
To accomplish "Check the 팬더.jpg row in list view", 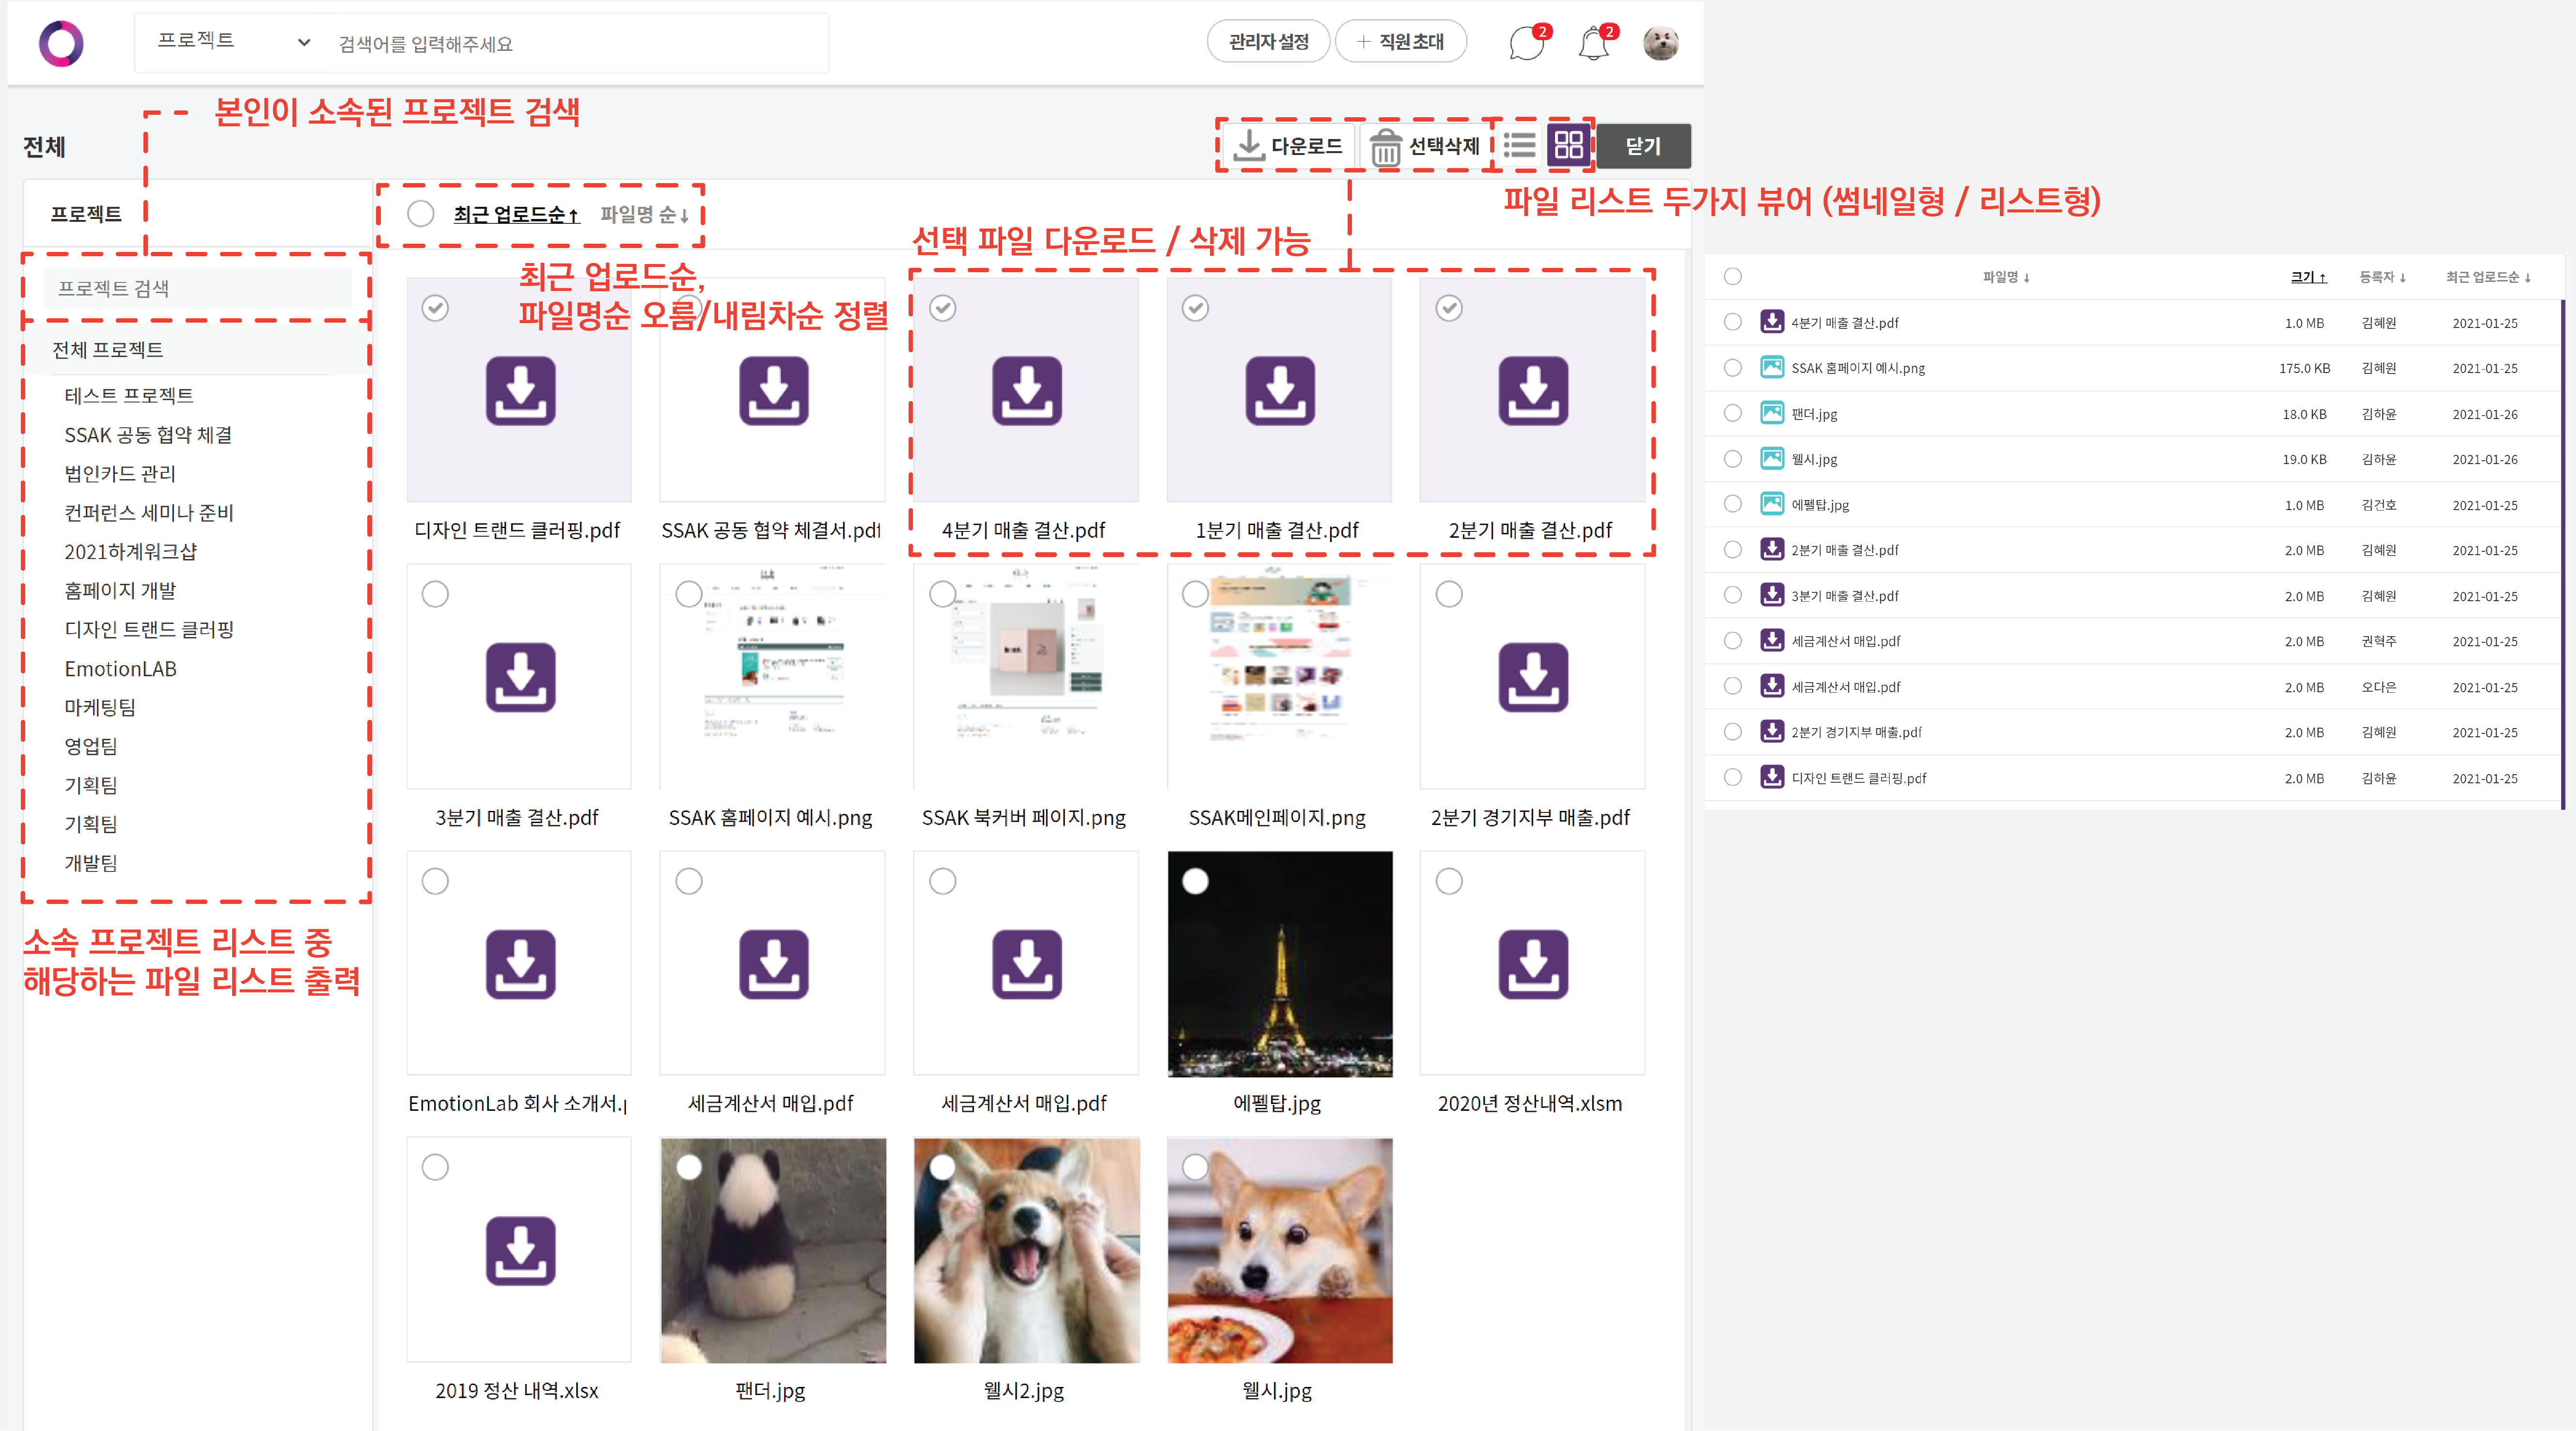I will pyautogui.click(x=1733, y=413).
